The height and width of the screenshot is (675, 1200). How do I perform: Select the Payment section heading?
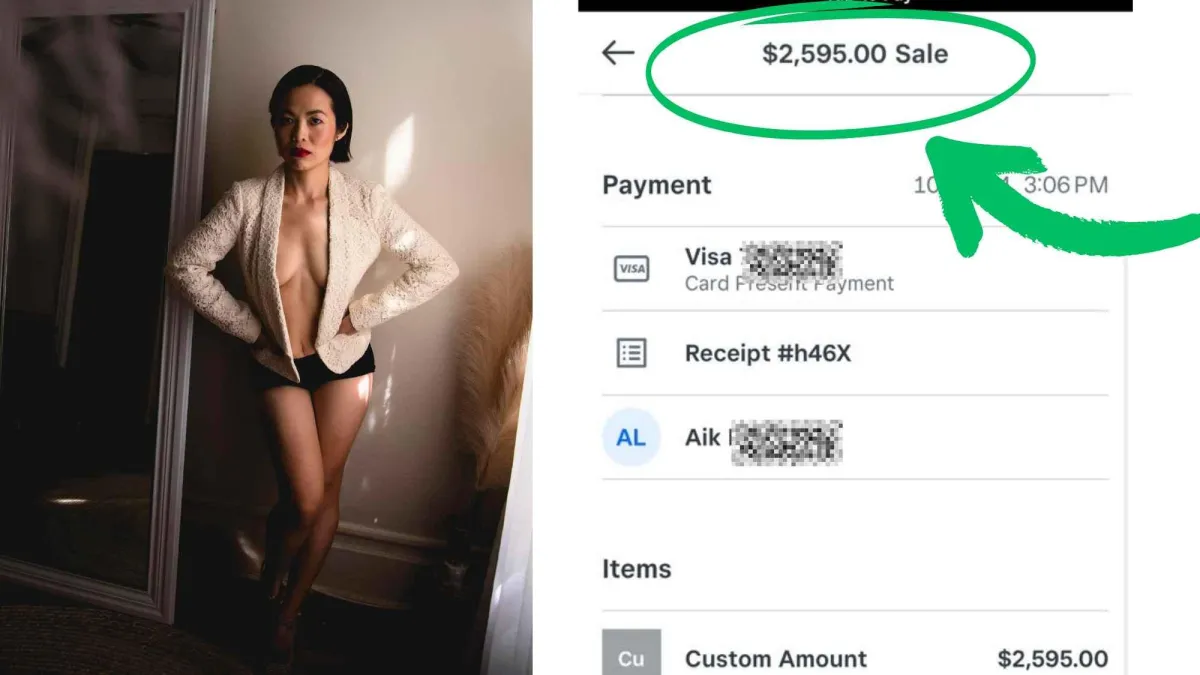(657, 185)
